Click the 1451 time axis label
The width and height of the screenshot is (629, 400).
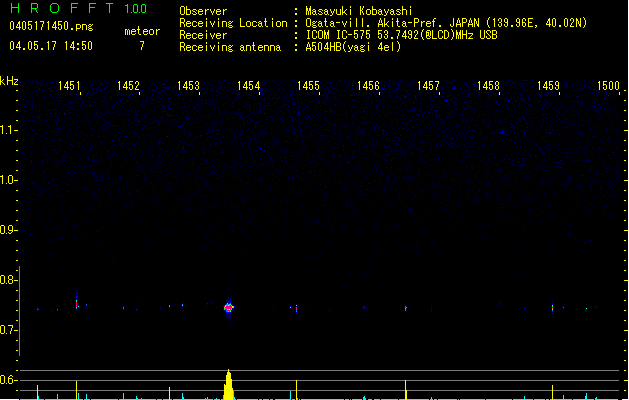tap(69, 85)
